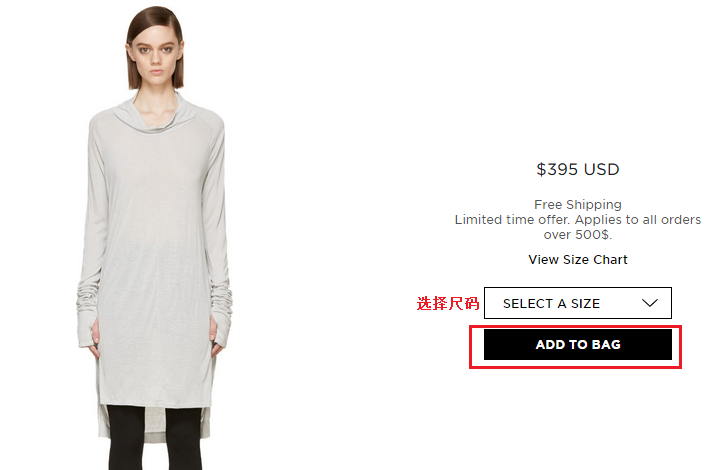Screen dimensions: 728x470
Task: Click the ADD TO BAG button
Action: (578, 345)
